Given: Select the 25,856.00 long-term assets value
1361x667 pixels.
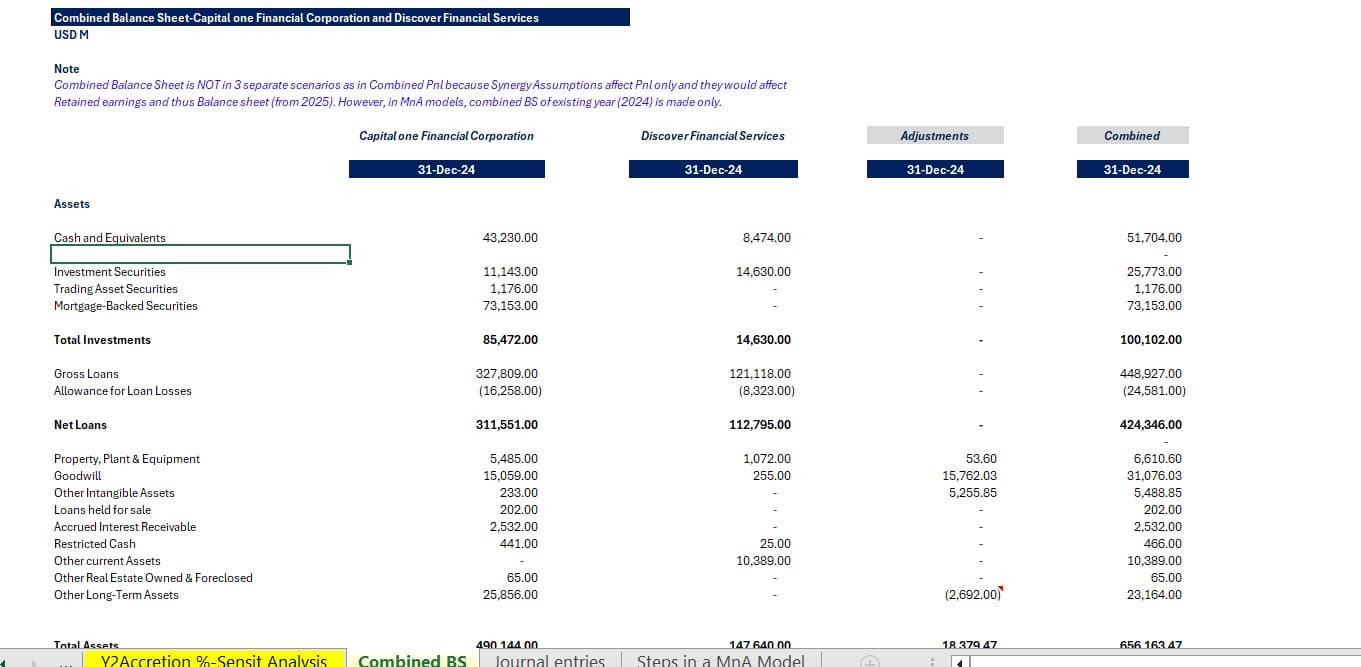Looking at the screenshot, I should [x=510, y=595].
